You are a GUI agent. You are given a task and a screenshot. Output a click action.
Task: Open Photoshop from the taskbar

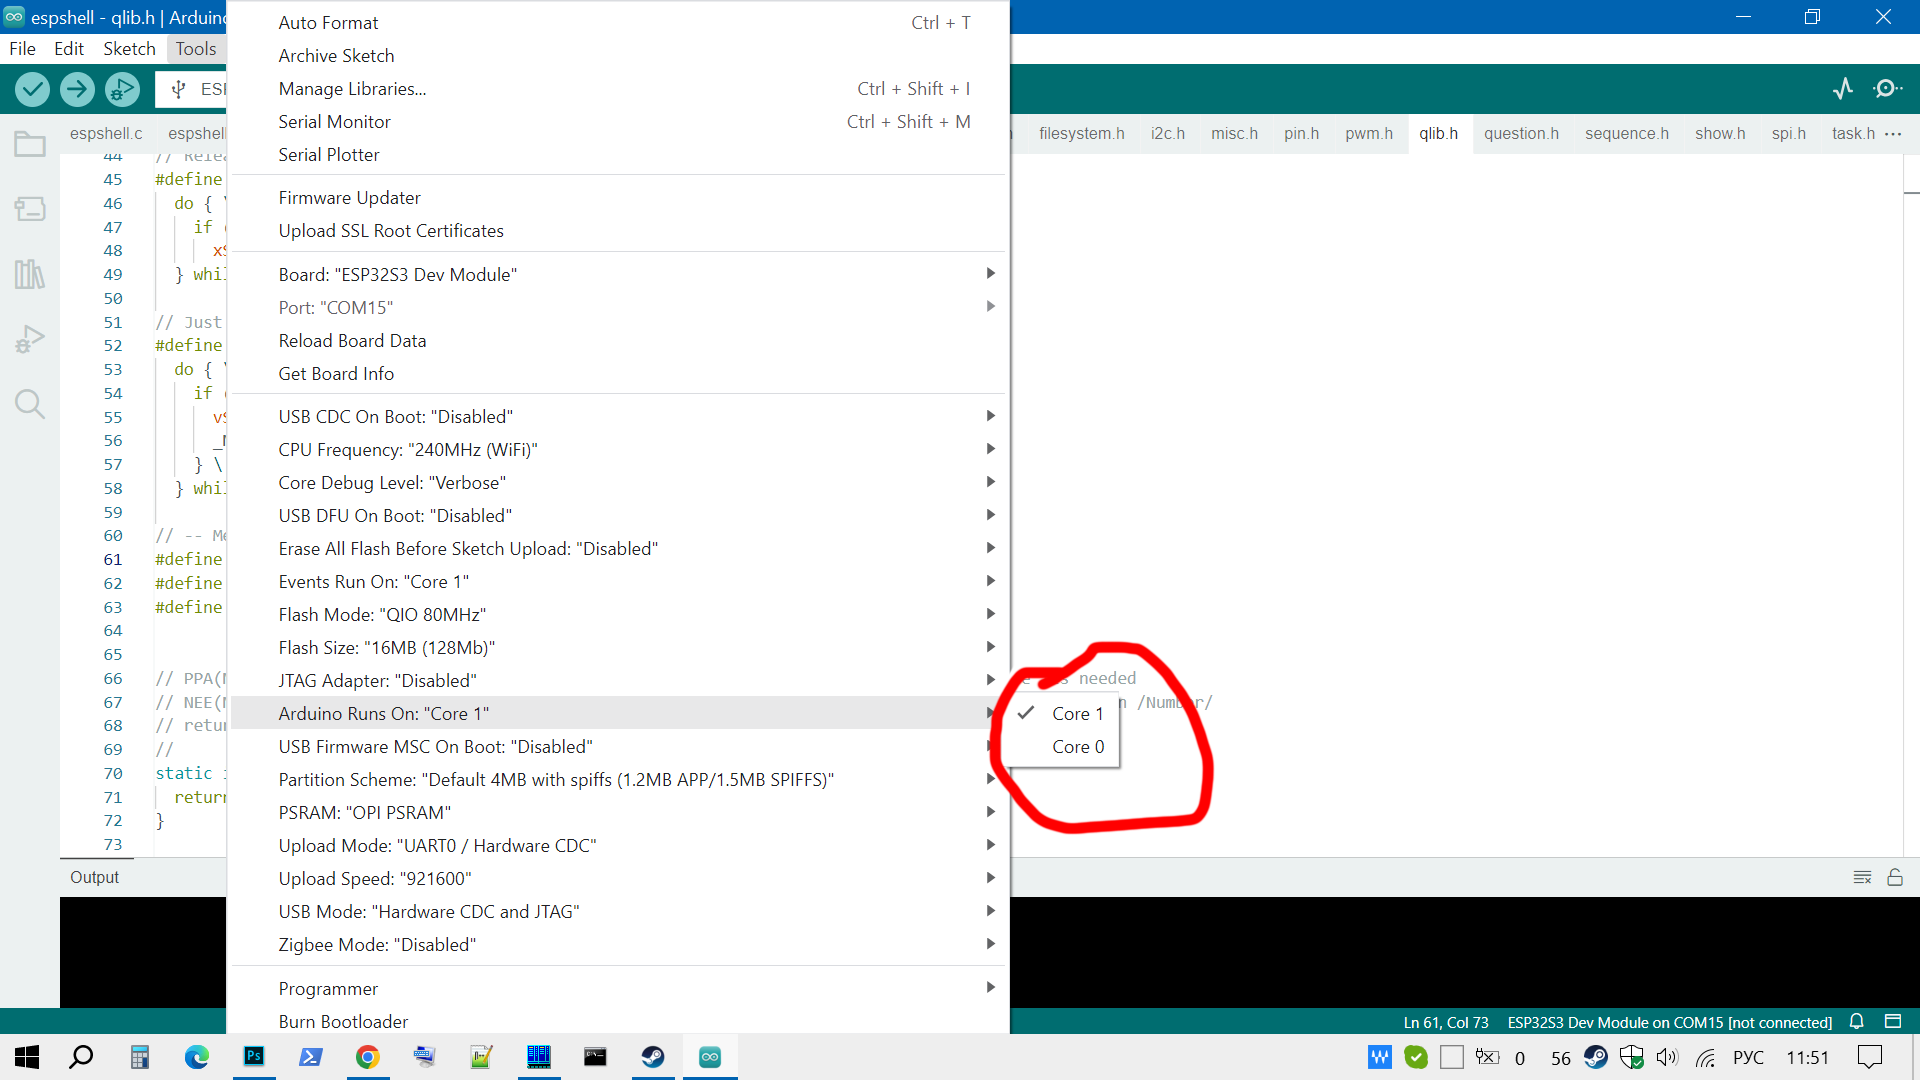click(254, 1057)
